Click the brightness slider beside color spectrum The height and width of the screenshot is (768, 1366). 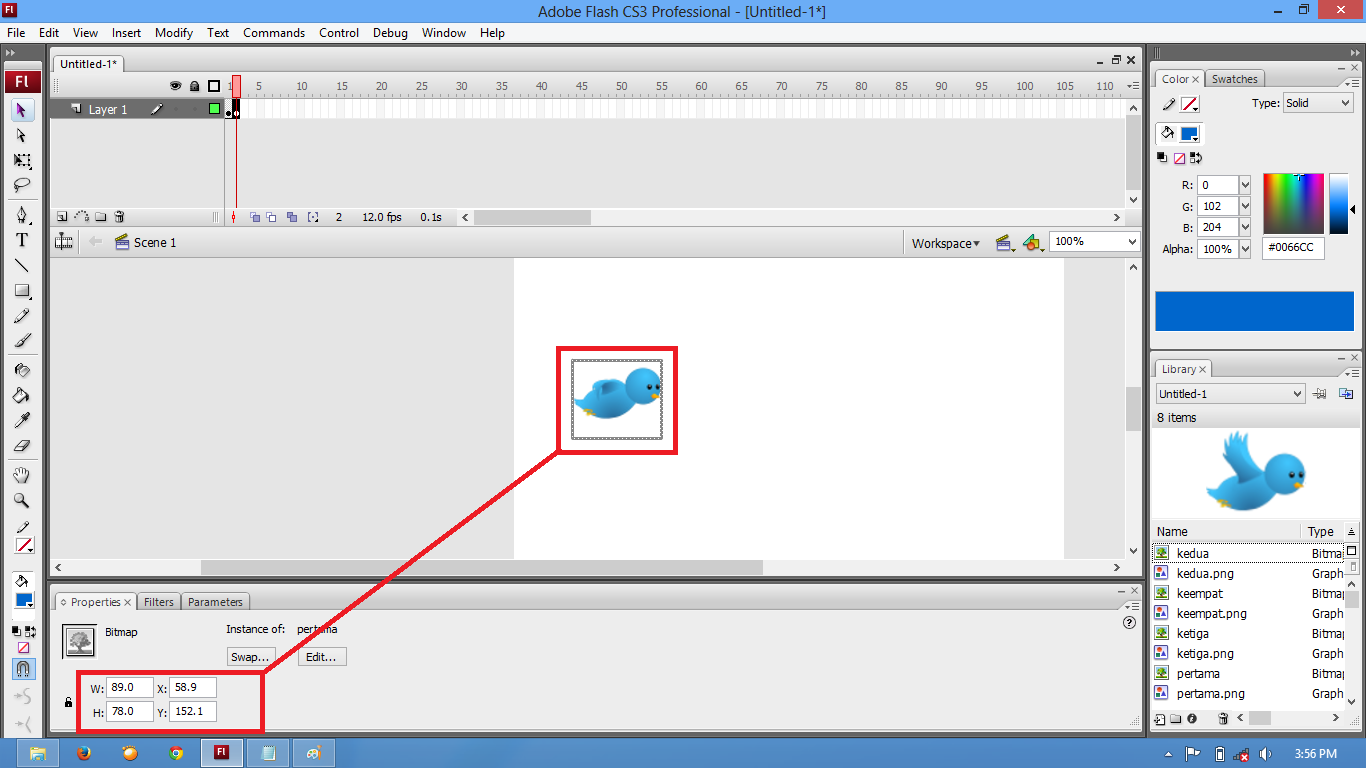[x=1339, y=204]
